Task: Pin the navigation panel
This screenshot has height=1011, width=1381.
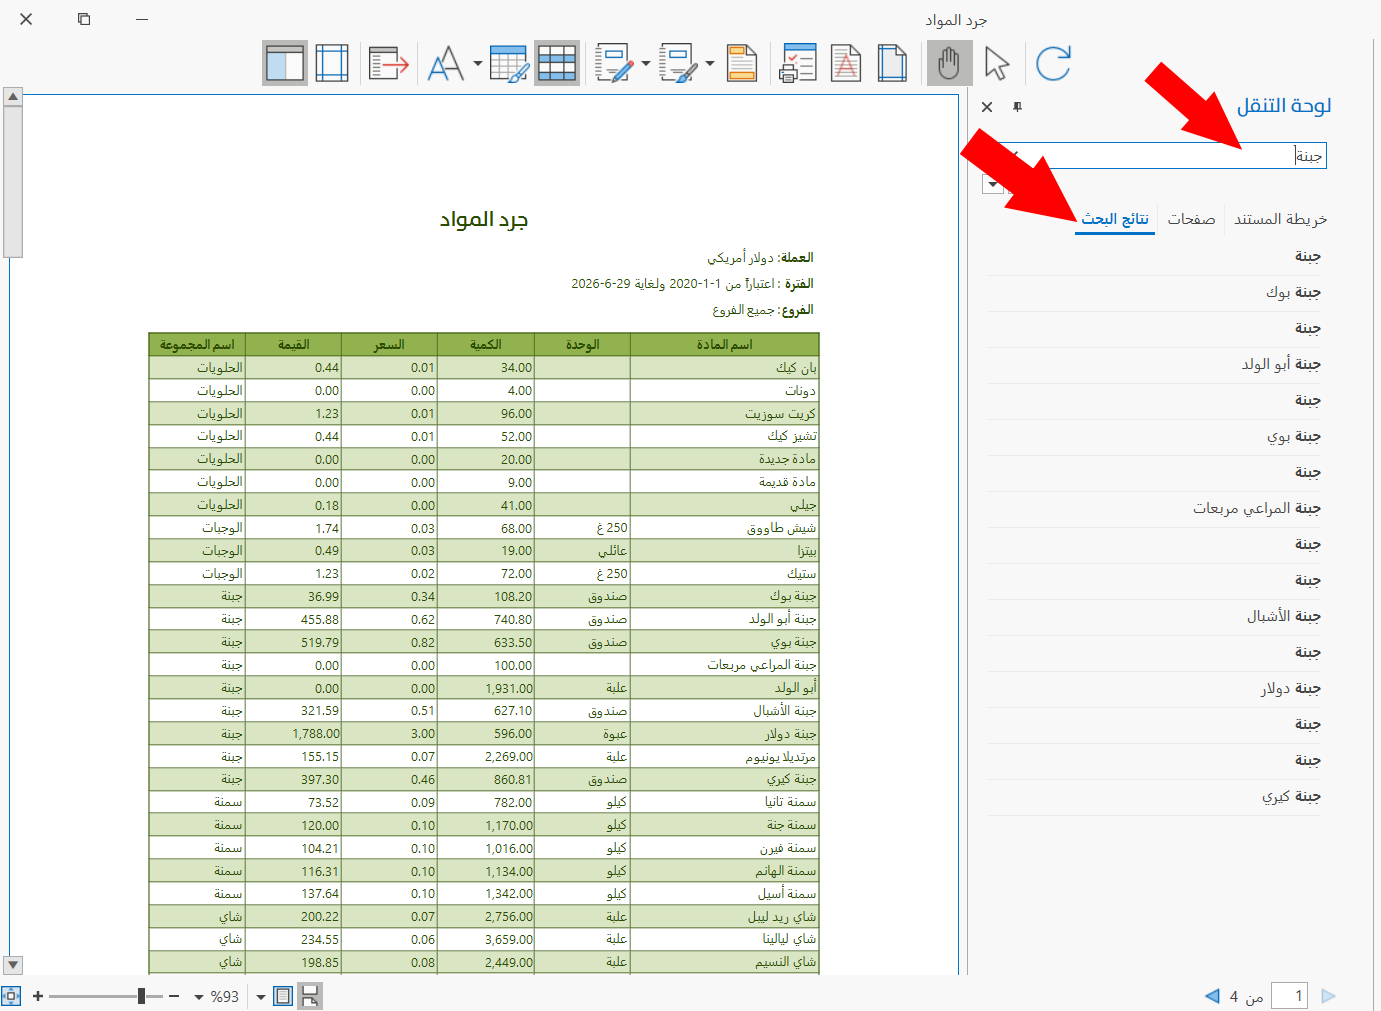Action: point(1017,107)
